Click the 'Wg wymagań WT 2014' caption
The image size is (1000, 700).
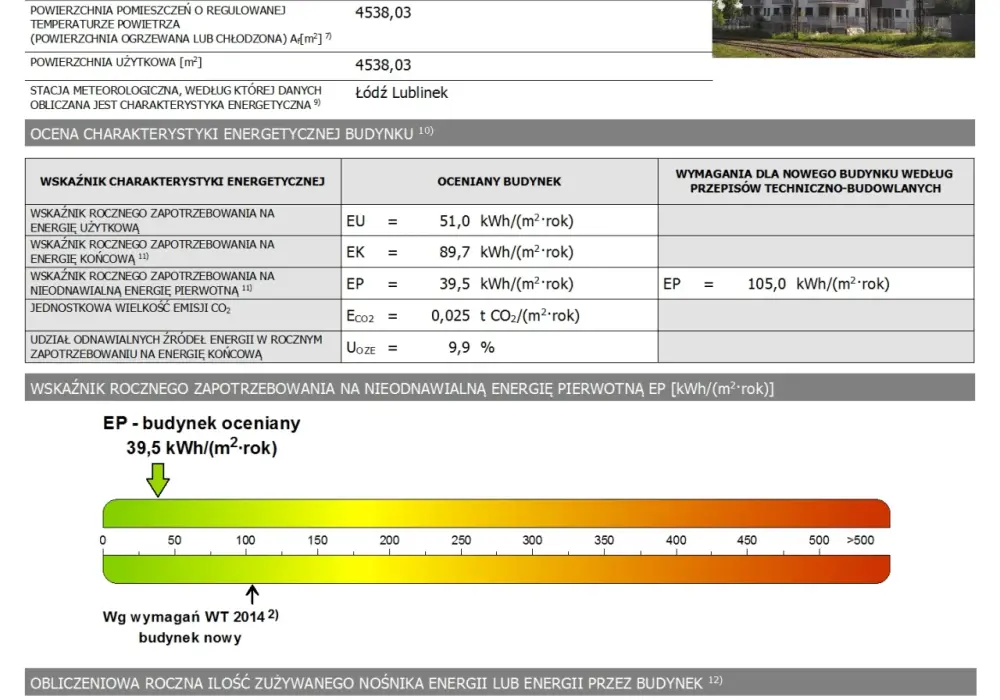[x=190, y=616]
